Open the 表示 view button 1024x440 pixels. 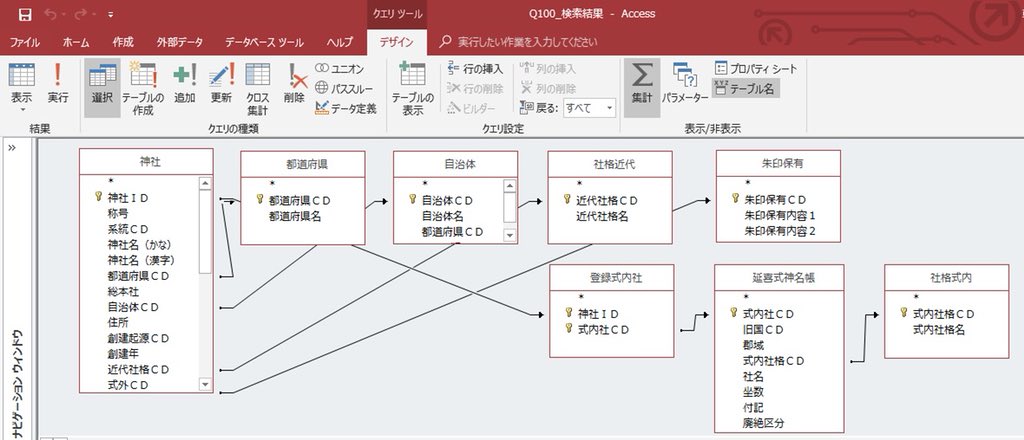(22, 81)
